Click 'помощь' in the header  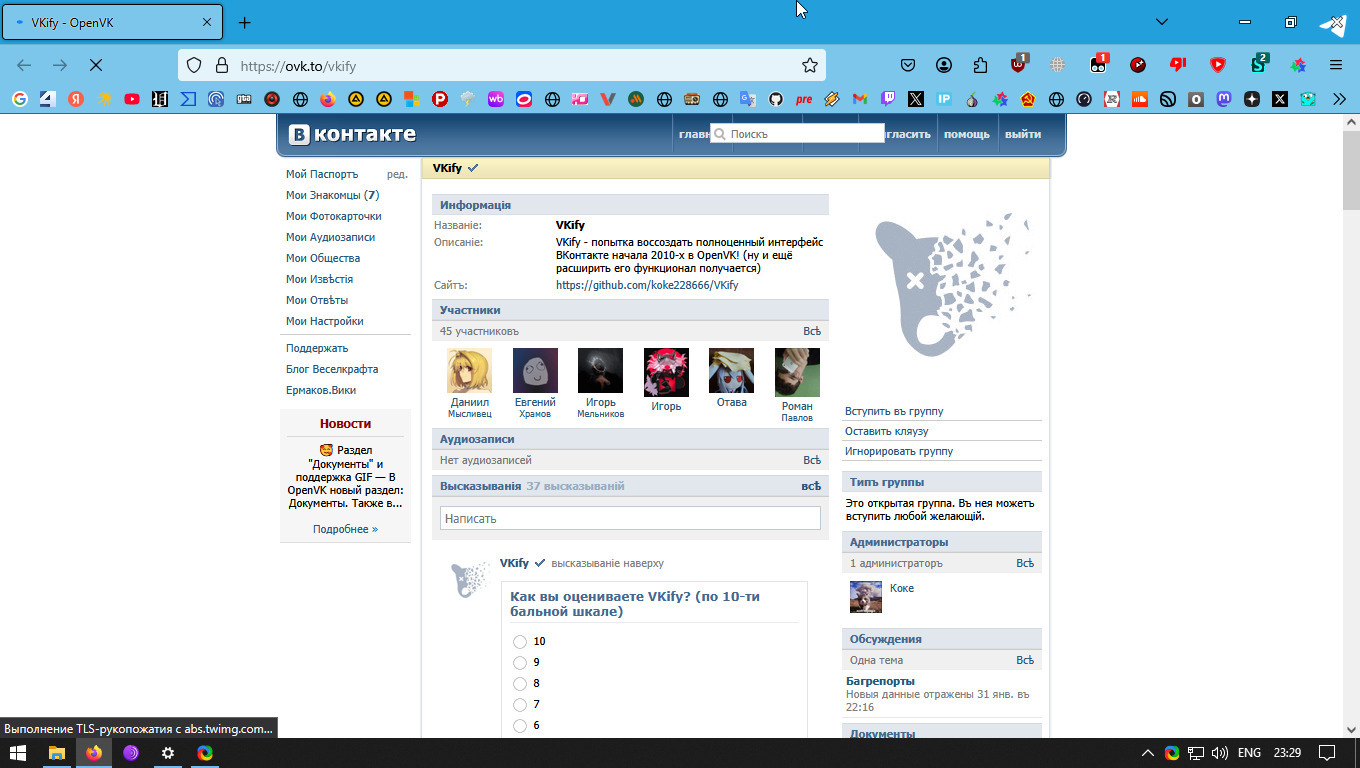[967, 134]
